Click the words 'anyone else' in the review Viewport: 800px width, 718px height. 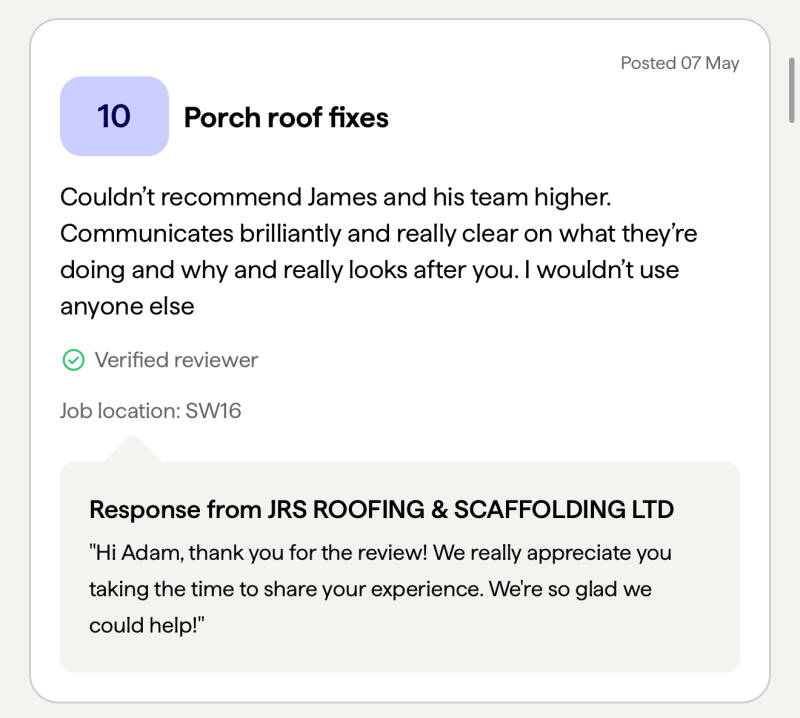(x=127, y=307)
